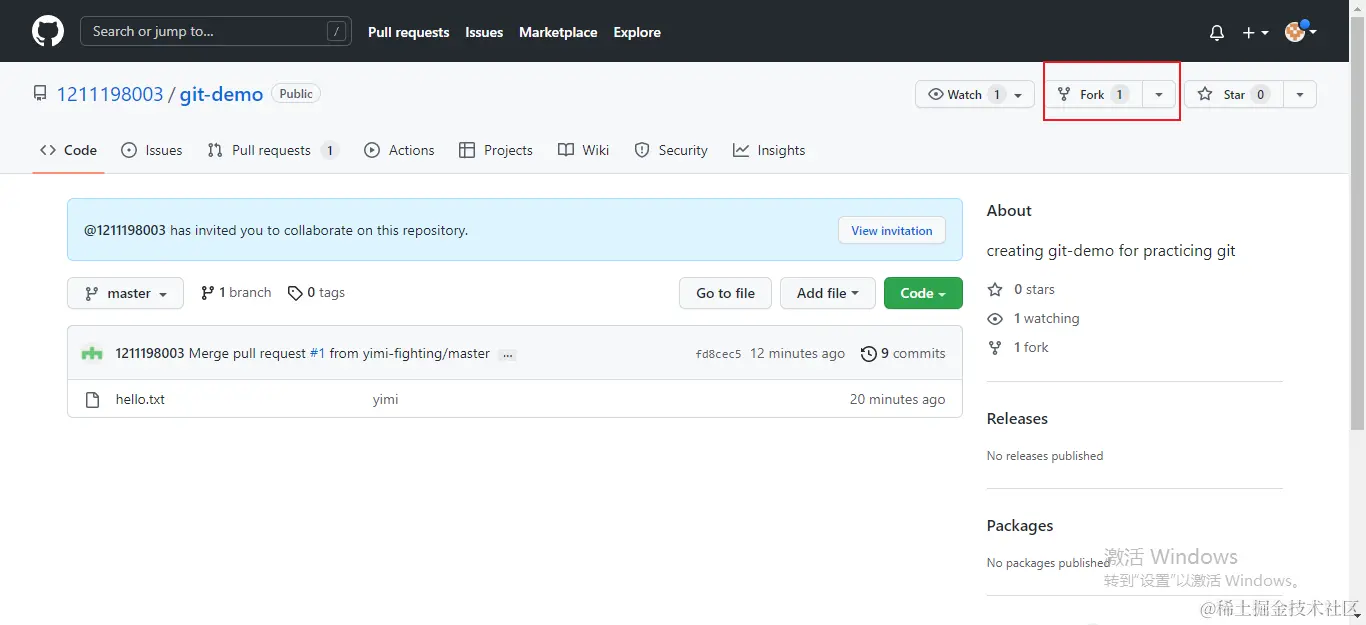Click the Fork button
This screenshot has height=625, width=1366.
click(x=1092, y=94)
